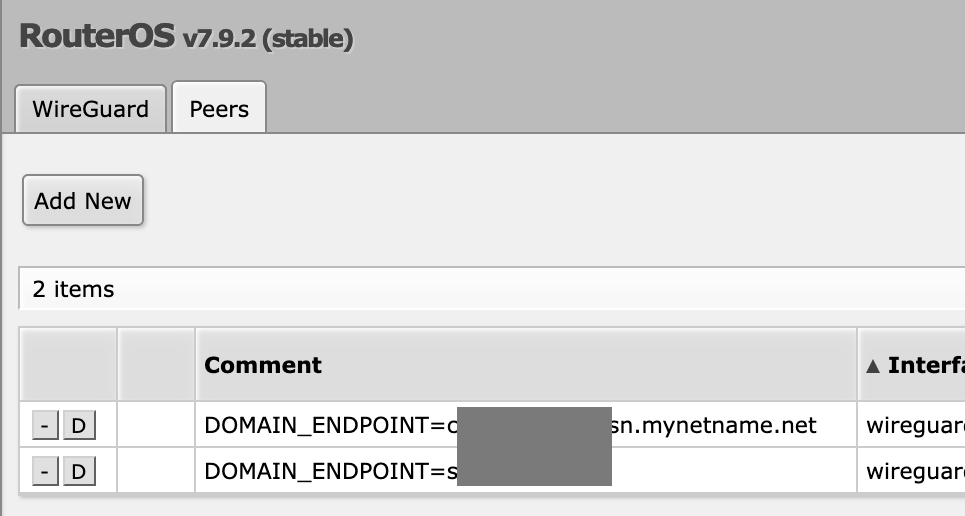The image size is (965, 516).
Task: Click the second row's wireguard interface cell
Action: [x=914, y=471]
